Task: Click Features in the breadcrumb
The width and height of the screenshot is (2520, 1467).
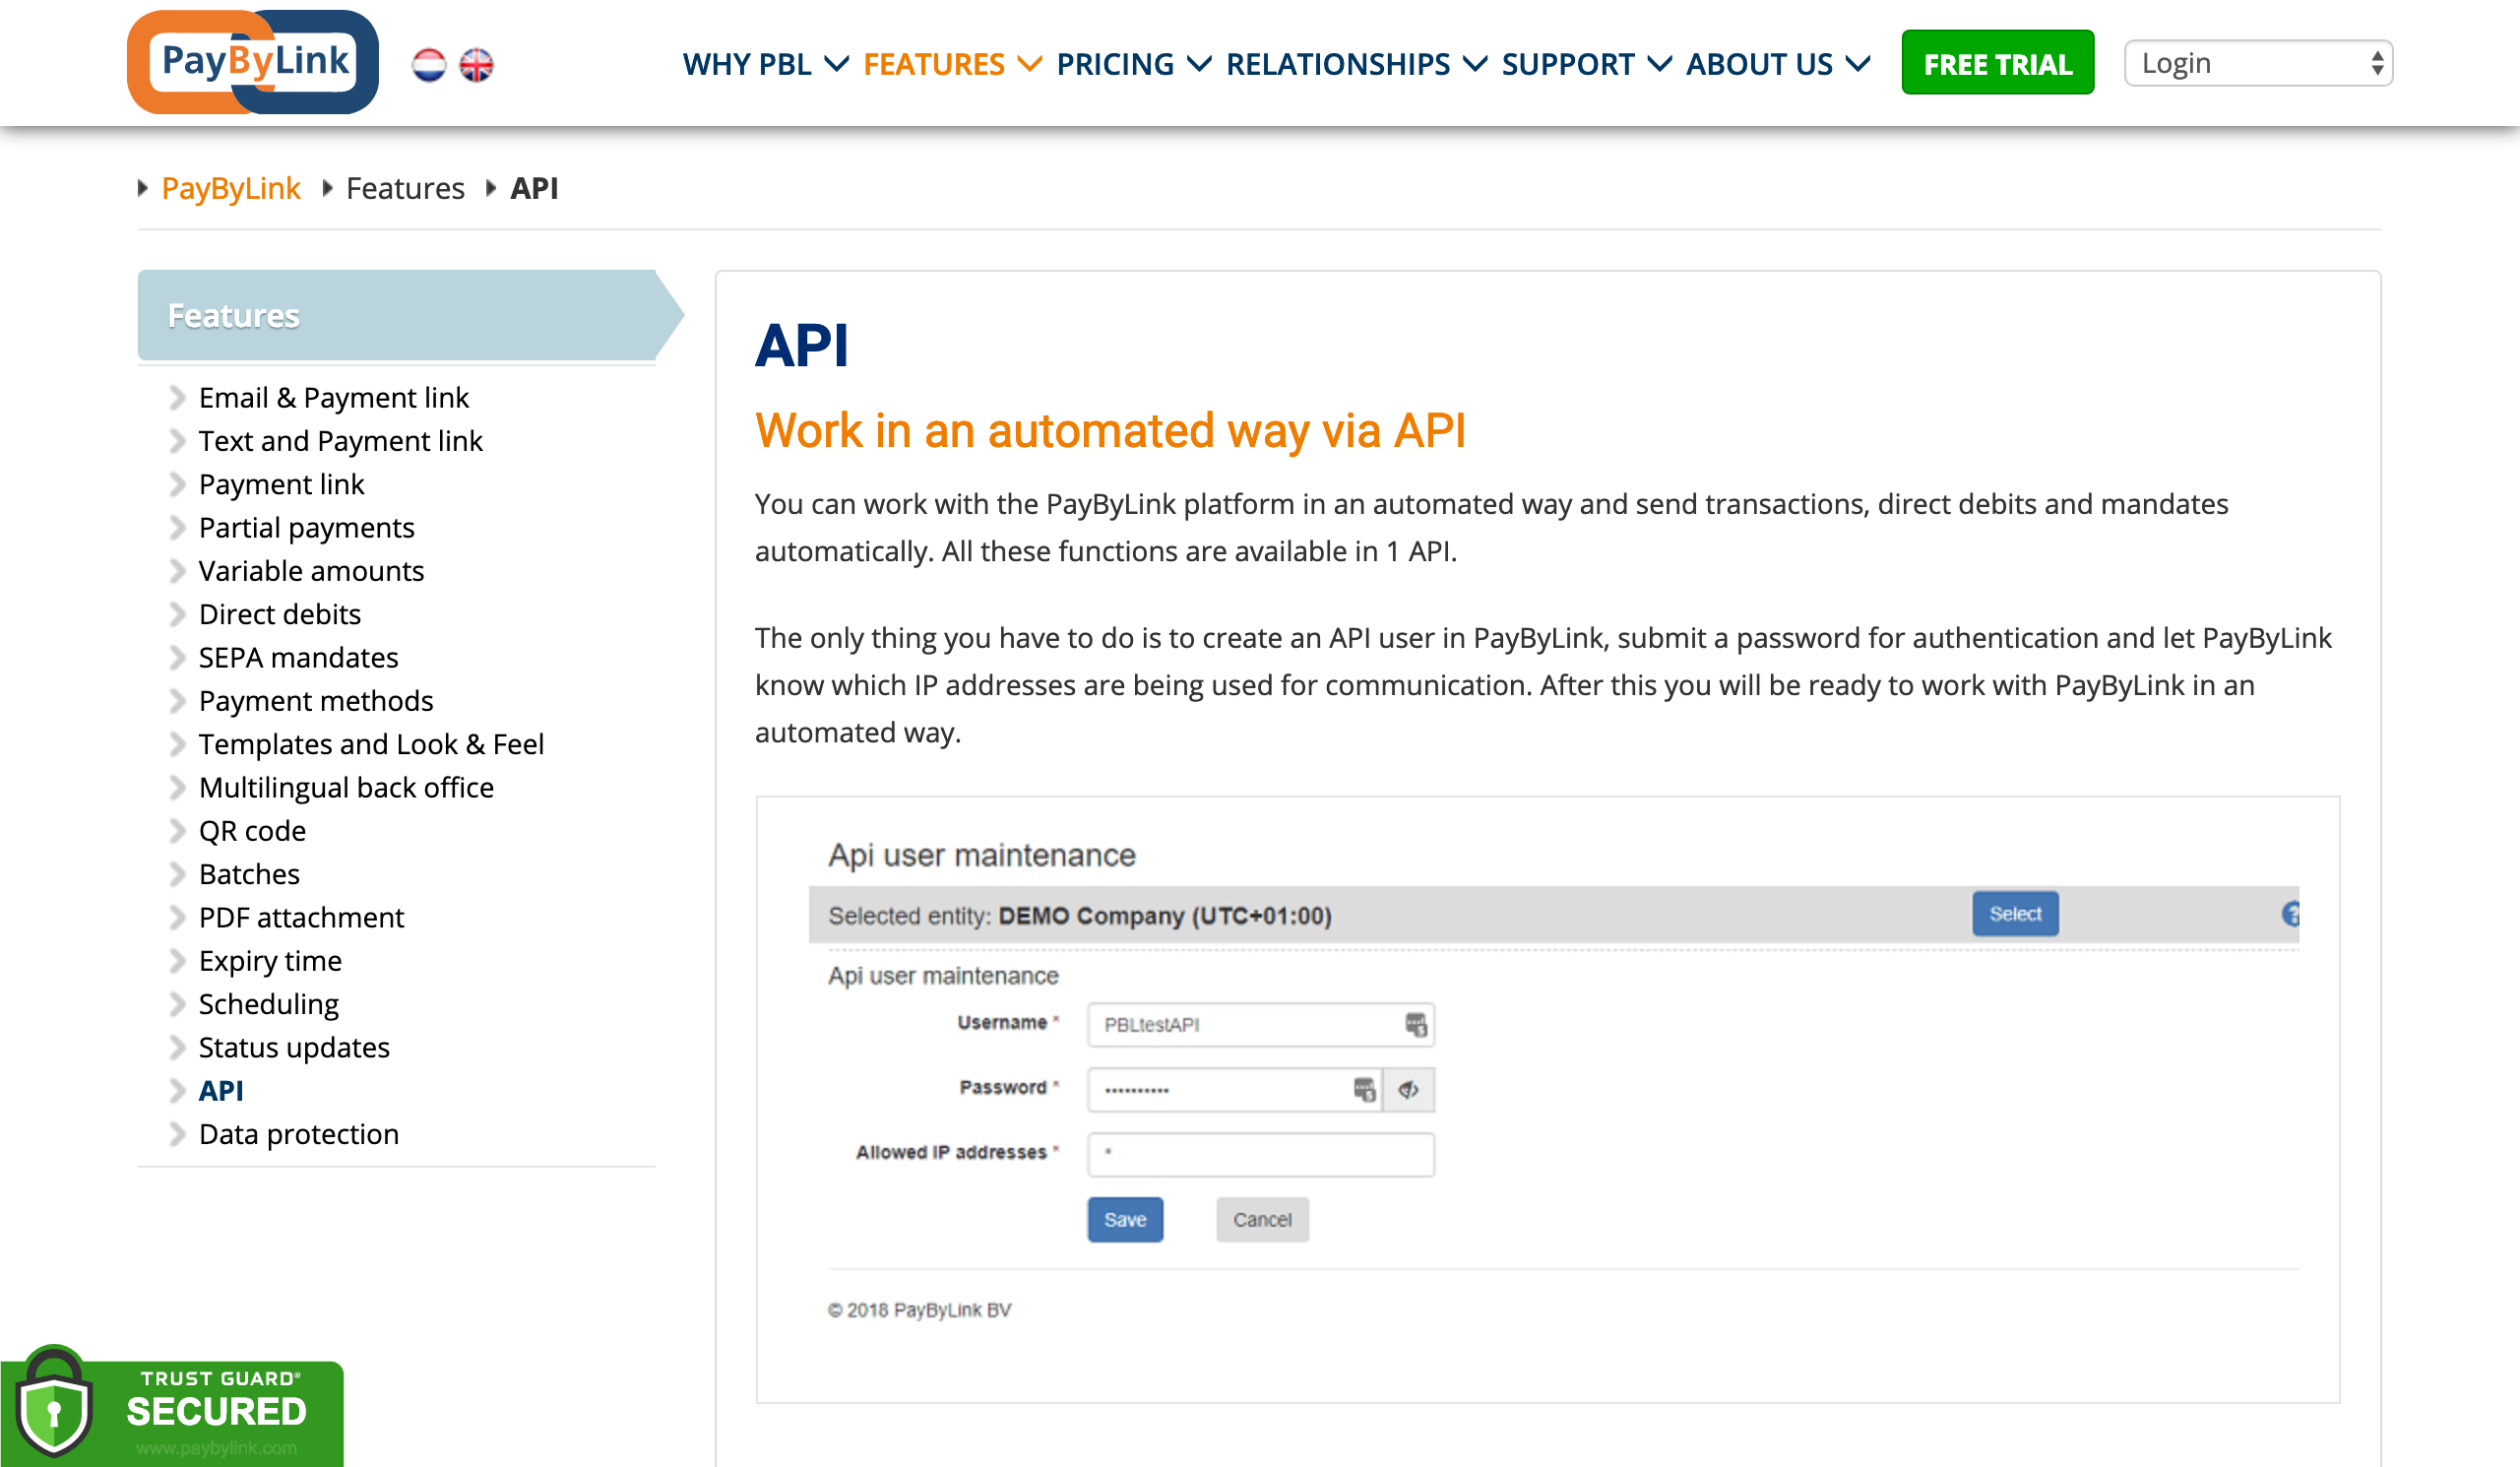Action: pos(405,188)
